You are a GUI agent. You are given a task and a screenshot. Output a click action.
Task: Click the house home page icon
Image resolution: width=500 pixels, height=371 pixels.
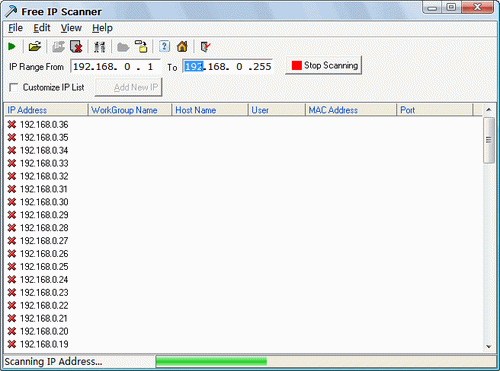pyautogui.click(x=182, y=46)
